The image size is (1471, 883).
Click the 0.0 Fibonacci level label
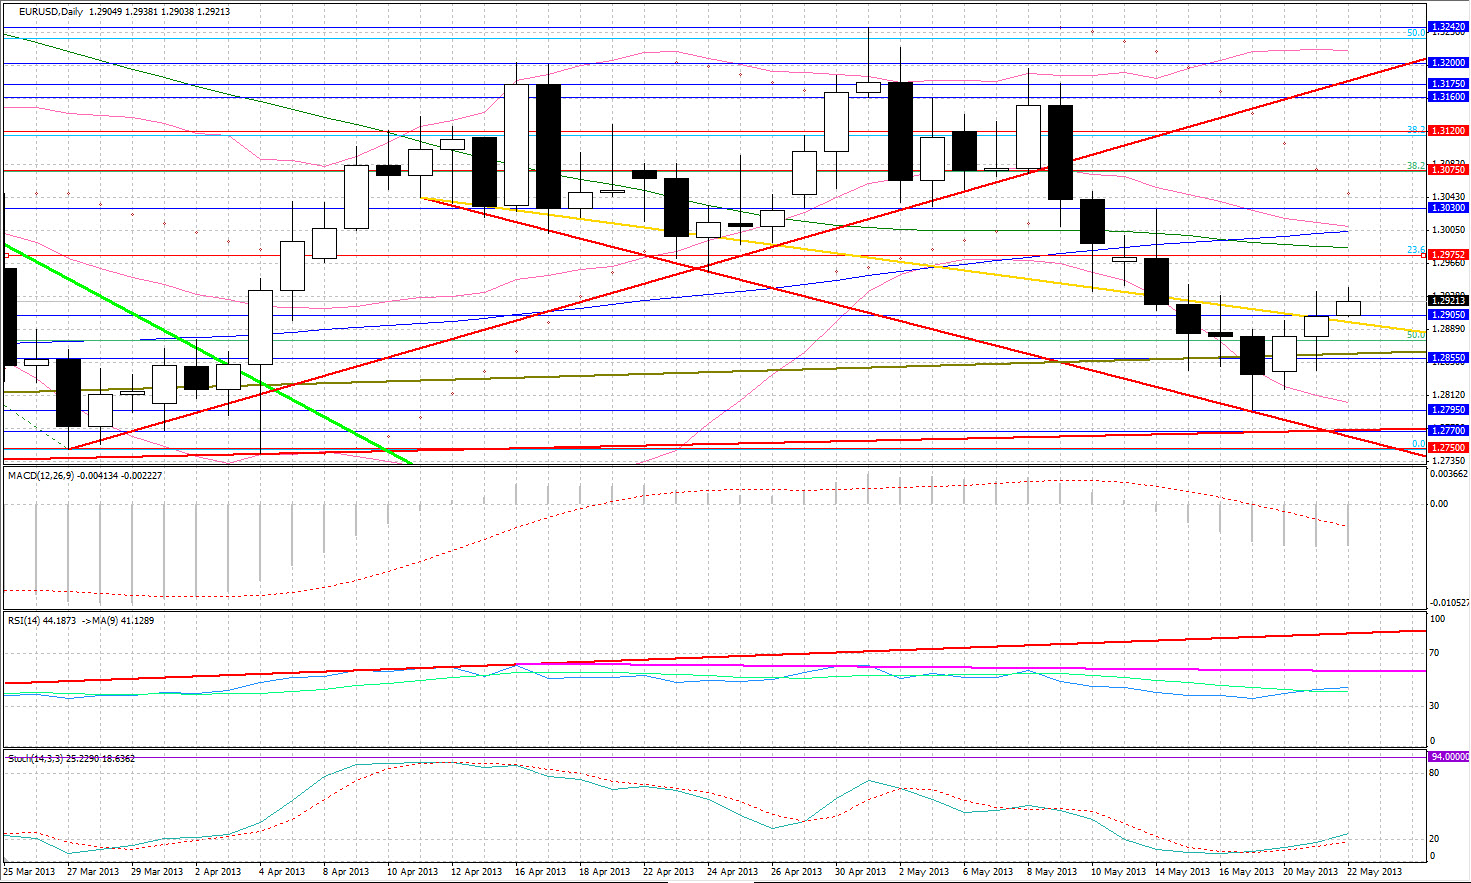pyautogui.click(x=1418, y=443)
